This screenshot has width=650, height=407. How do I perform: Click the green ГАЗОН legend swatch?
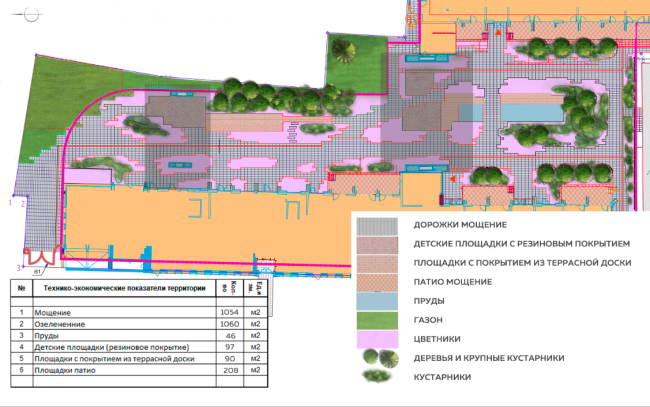click(x=380, y=320)
